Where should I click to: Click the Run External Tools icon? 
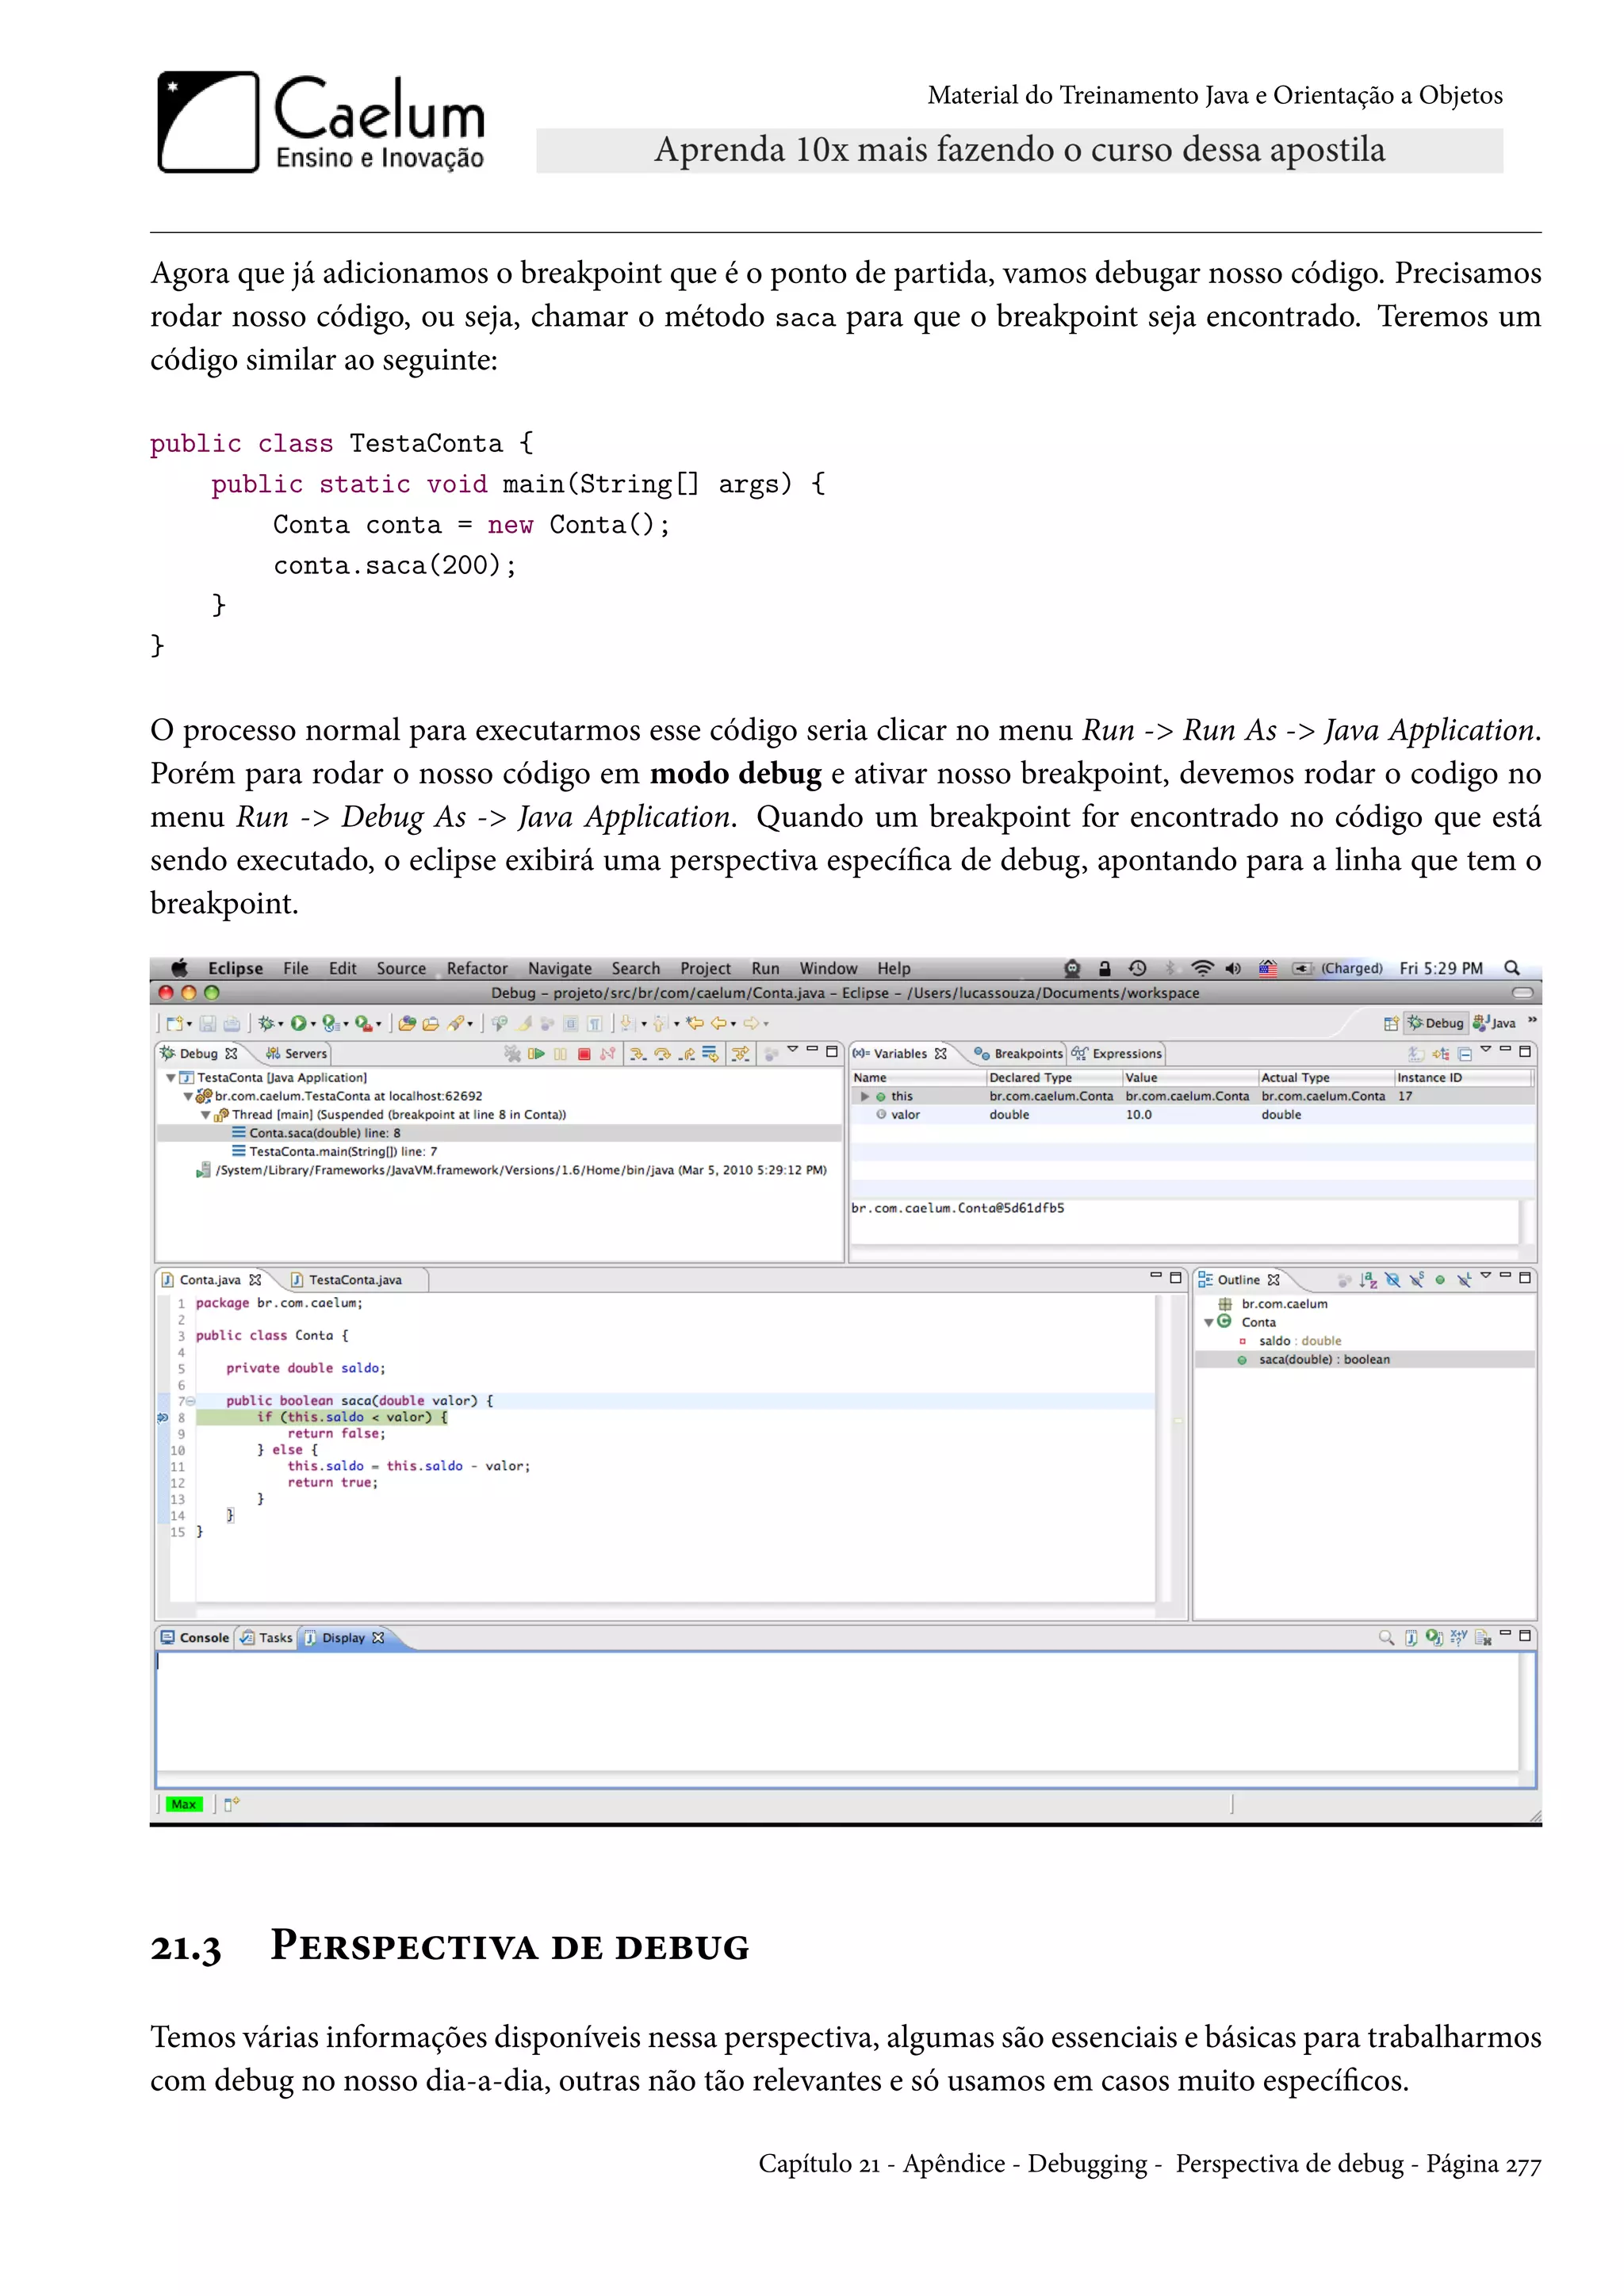(364, 1023)
